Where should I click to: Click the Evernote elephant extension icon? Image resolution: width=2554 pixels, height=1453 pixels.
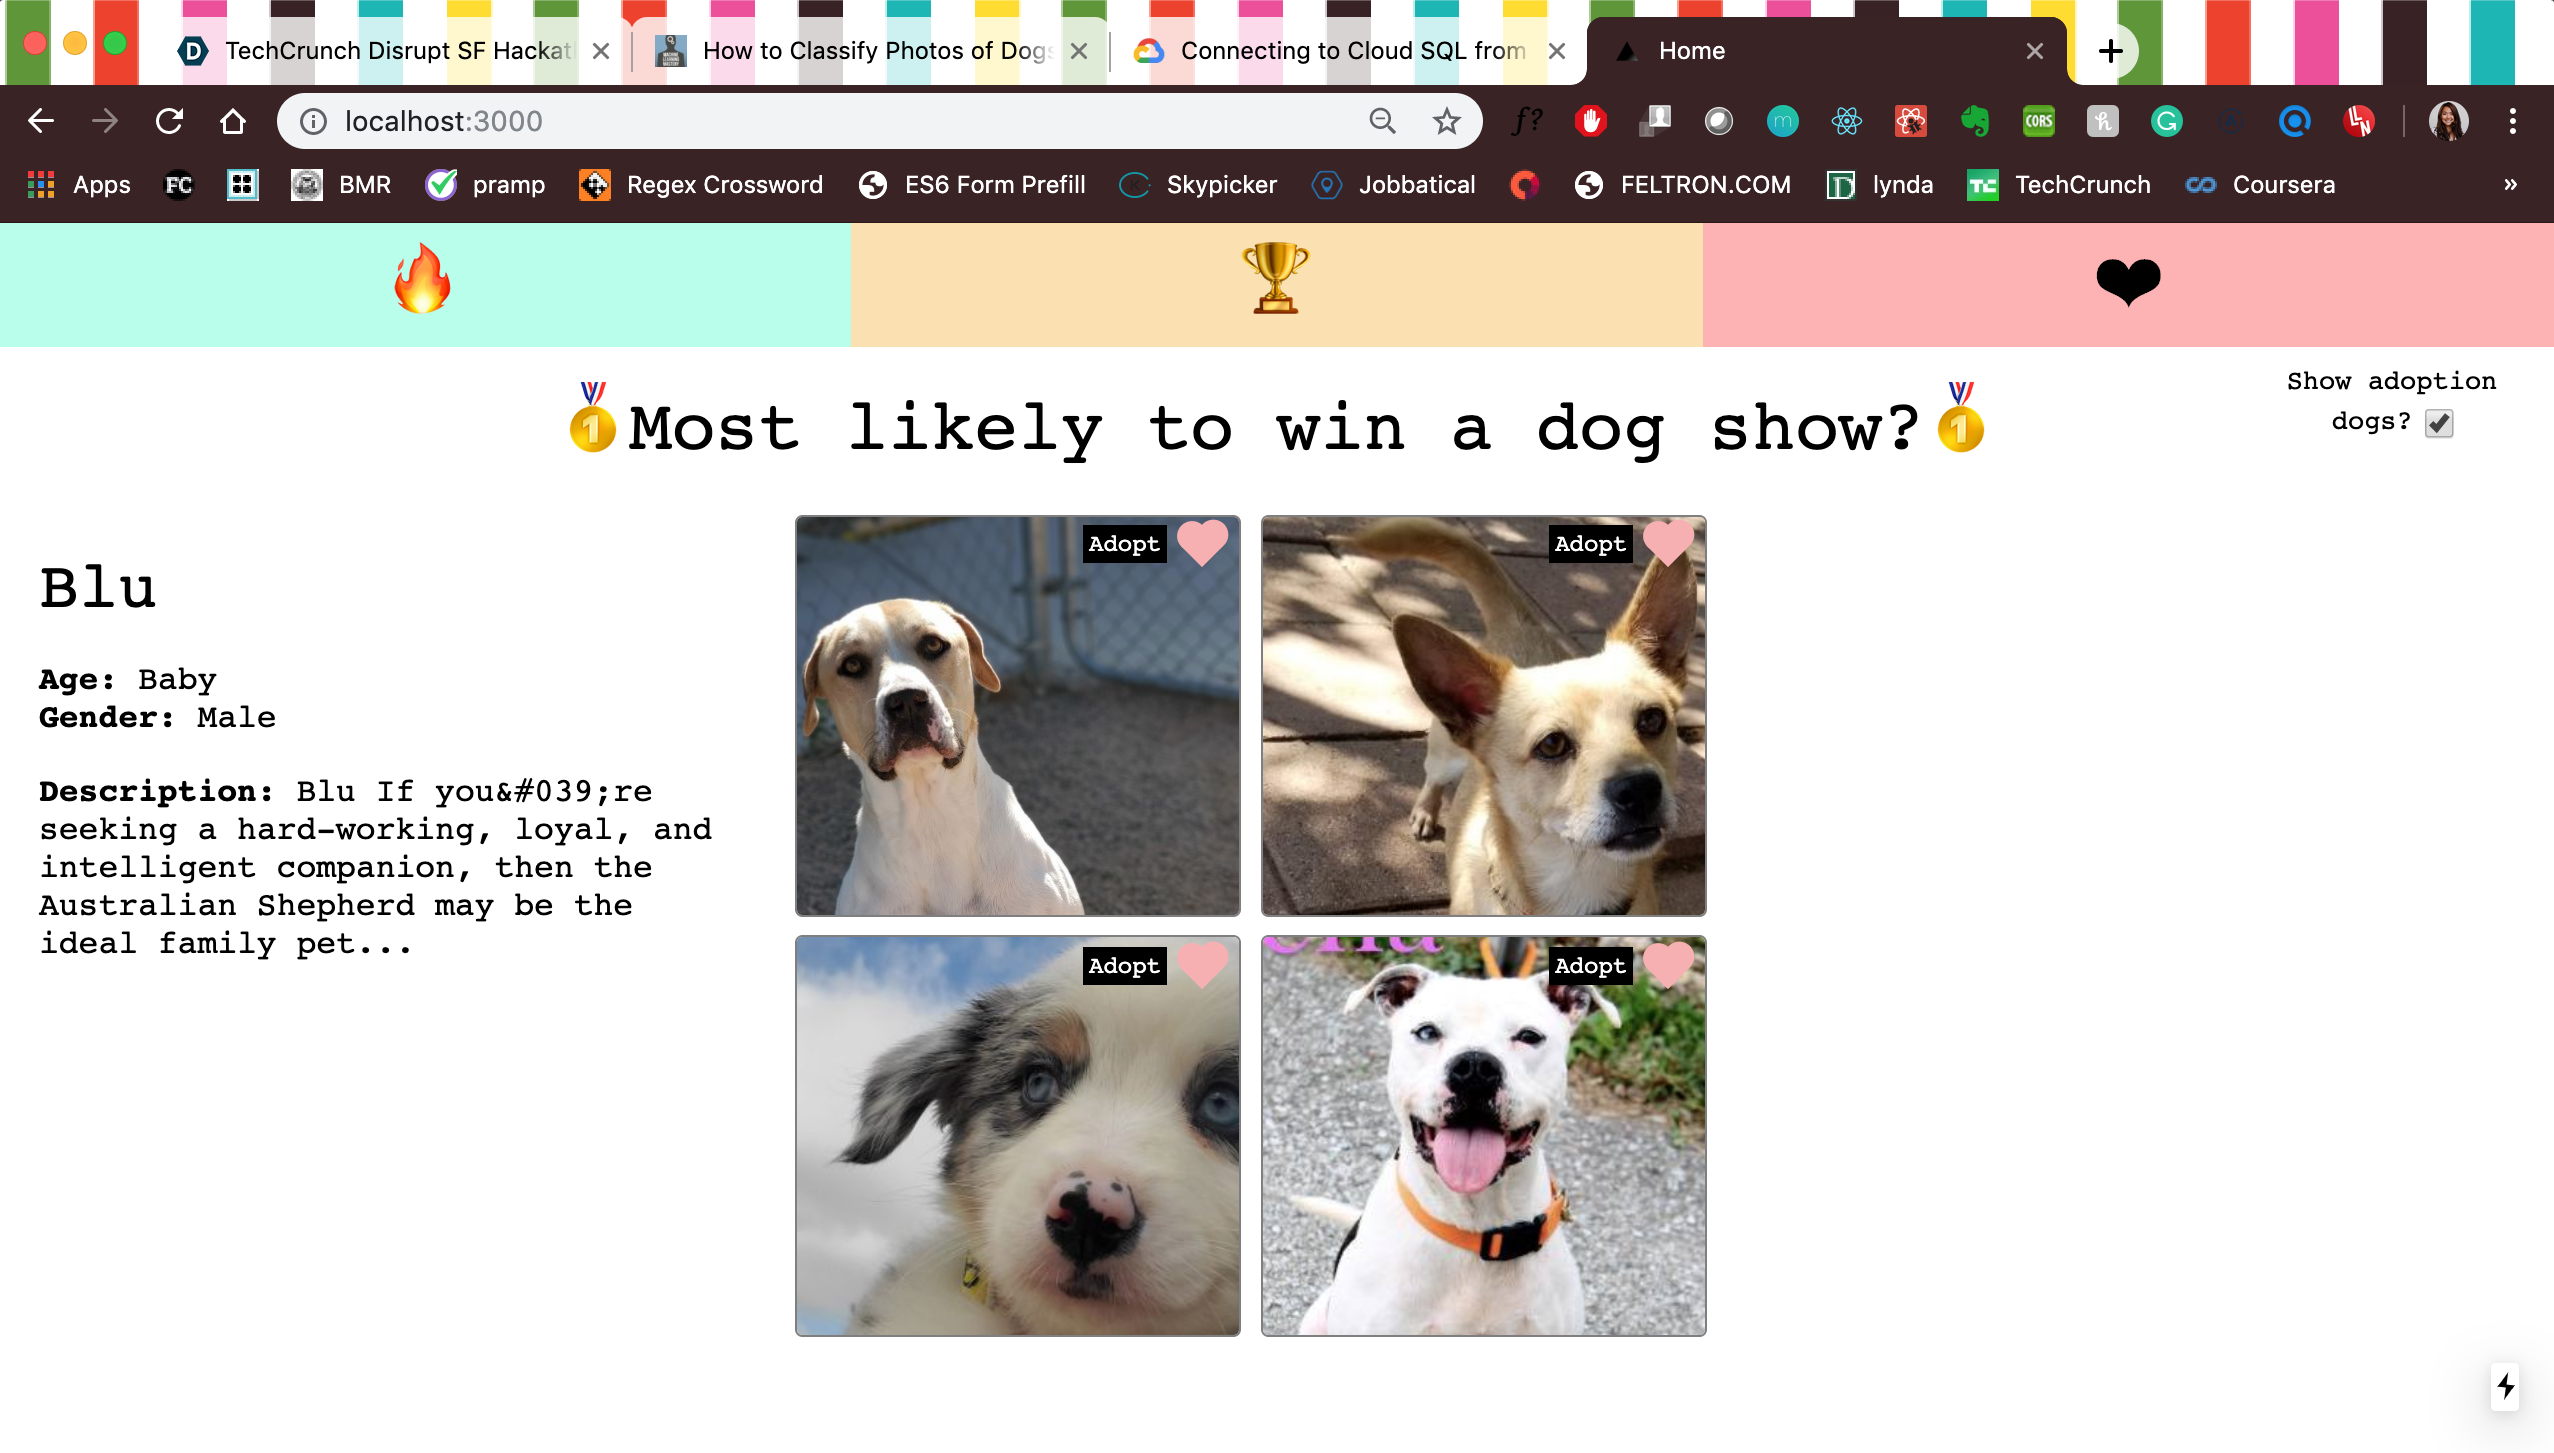click(x=1974, y=122)
